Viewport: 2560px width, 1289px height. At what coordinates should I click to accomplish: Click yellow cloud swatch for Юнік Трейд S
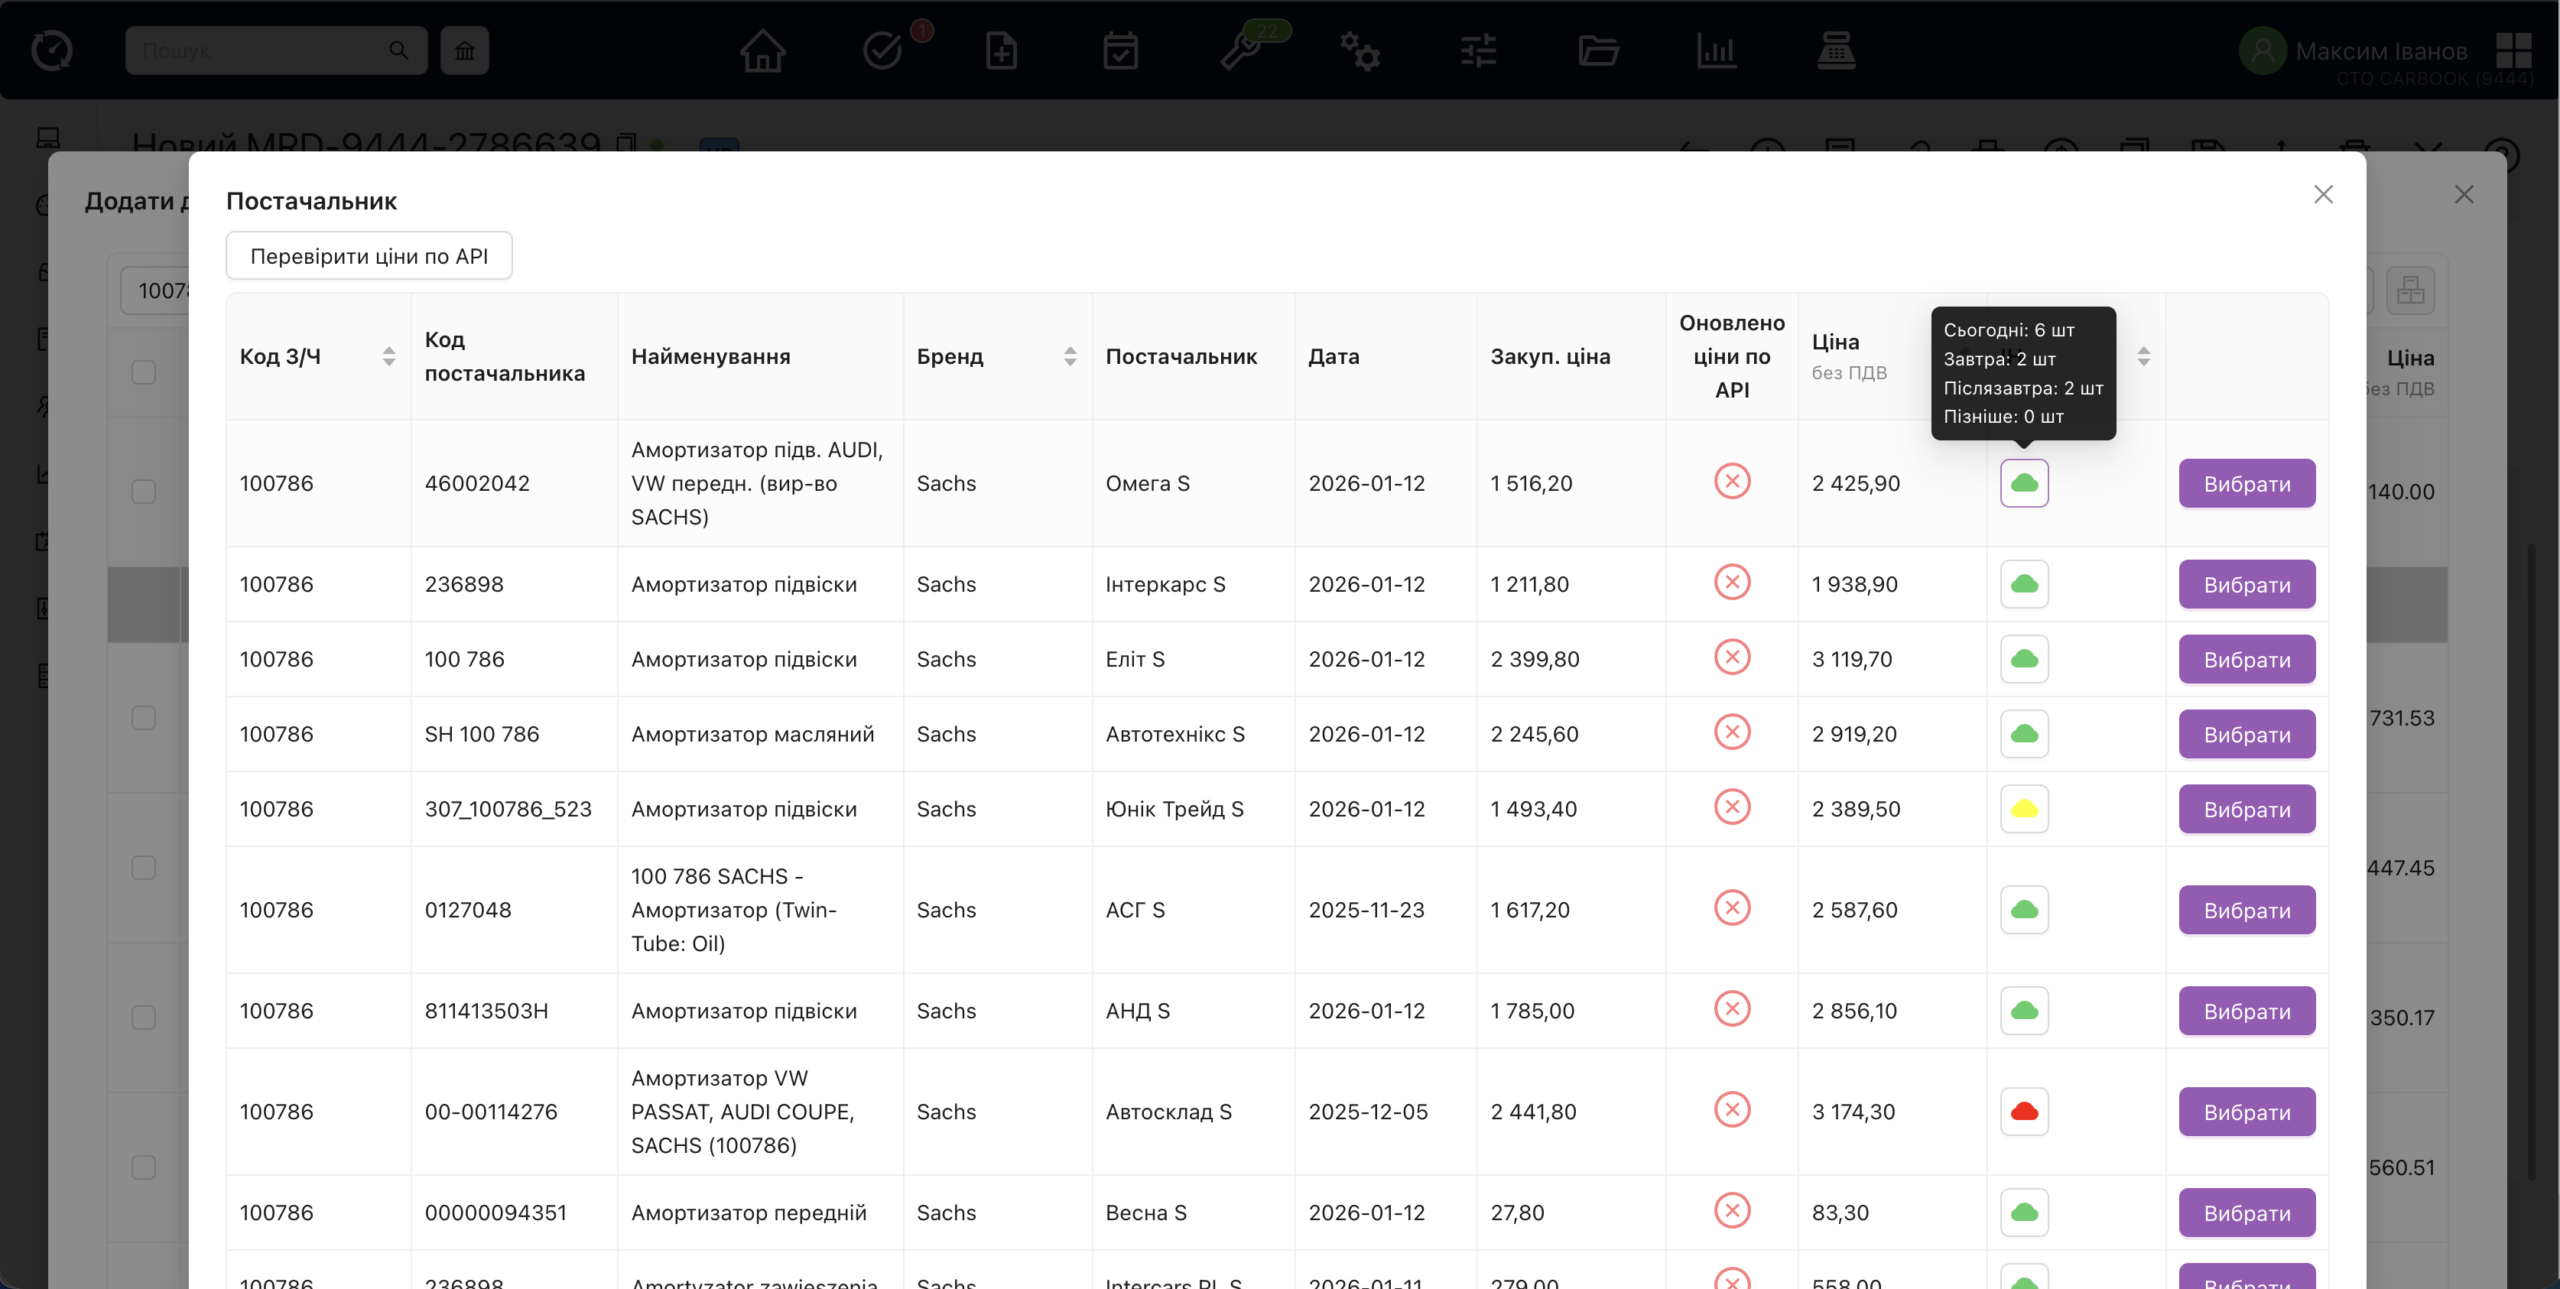click(x=2024, y=809)
